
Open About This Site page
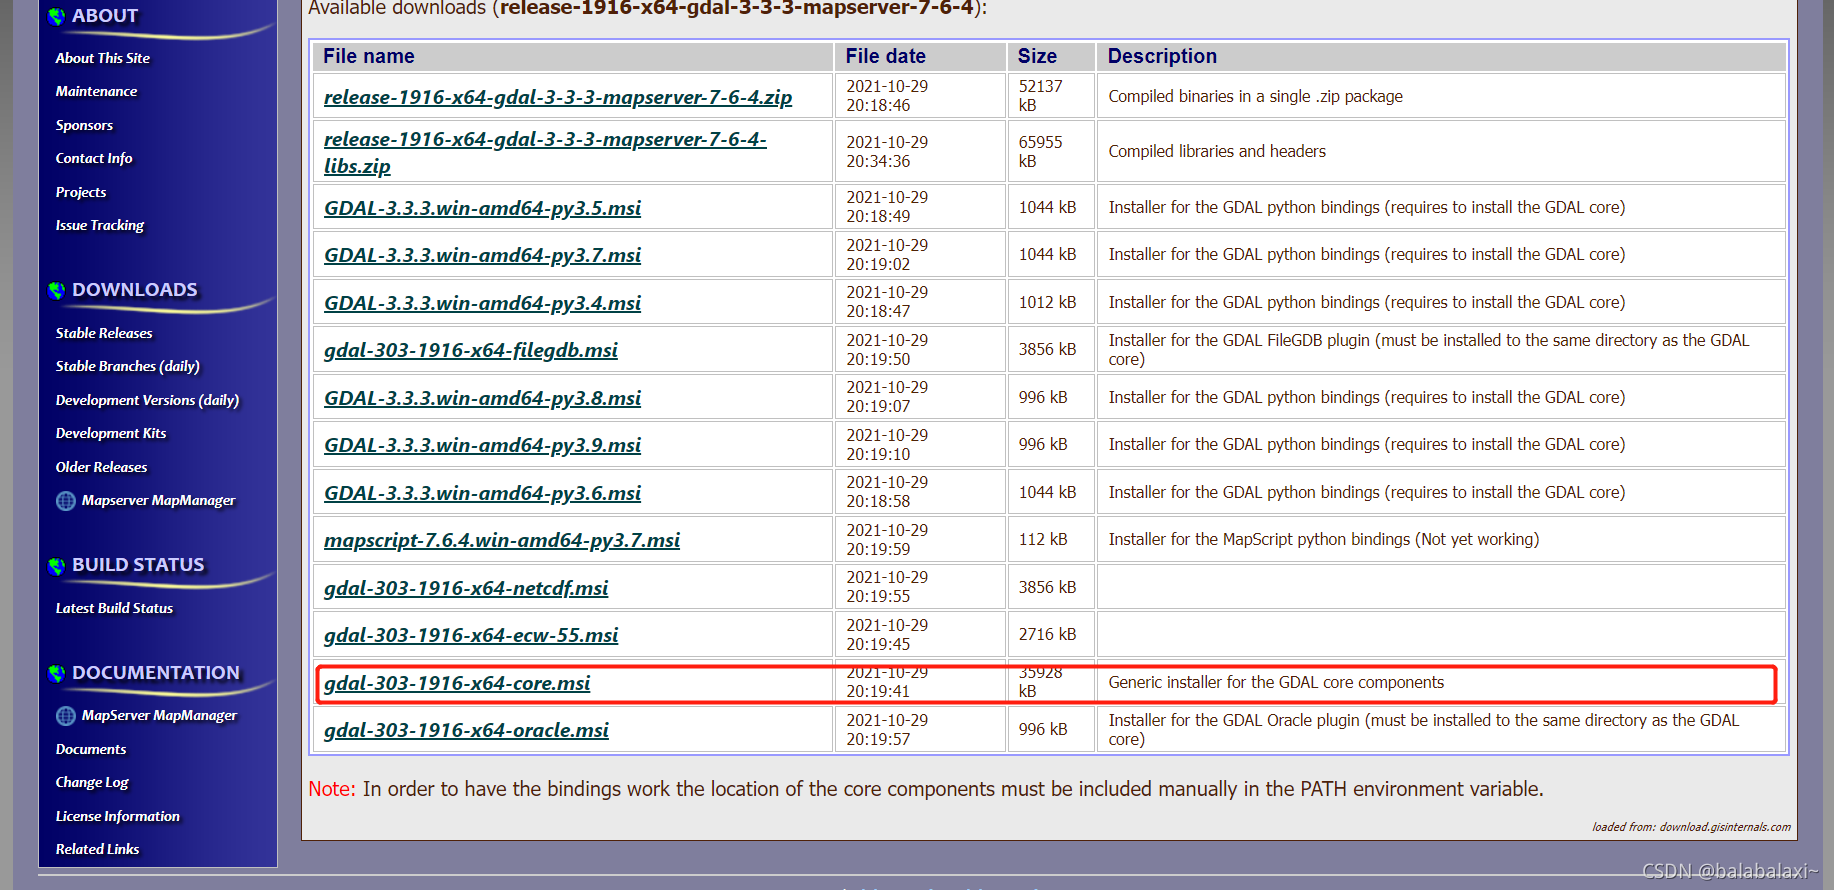103,58
